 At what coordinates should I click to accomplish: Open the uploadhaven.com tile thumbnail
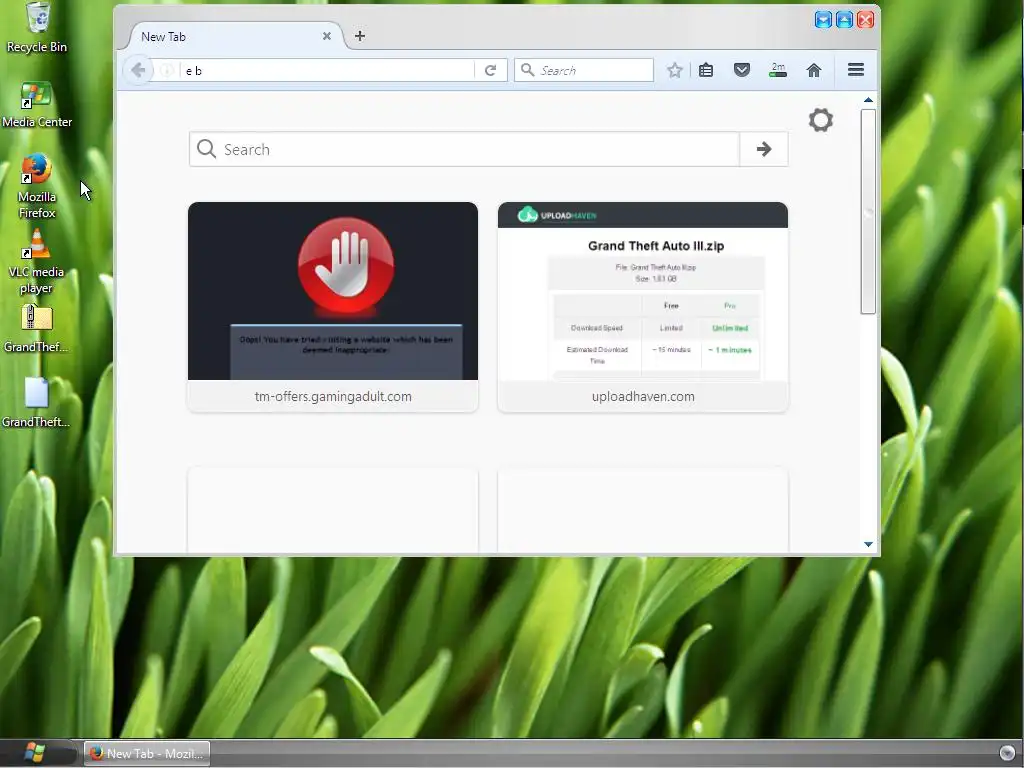(643, 291)
